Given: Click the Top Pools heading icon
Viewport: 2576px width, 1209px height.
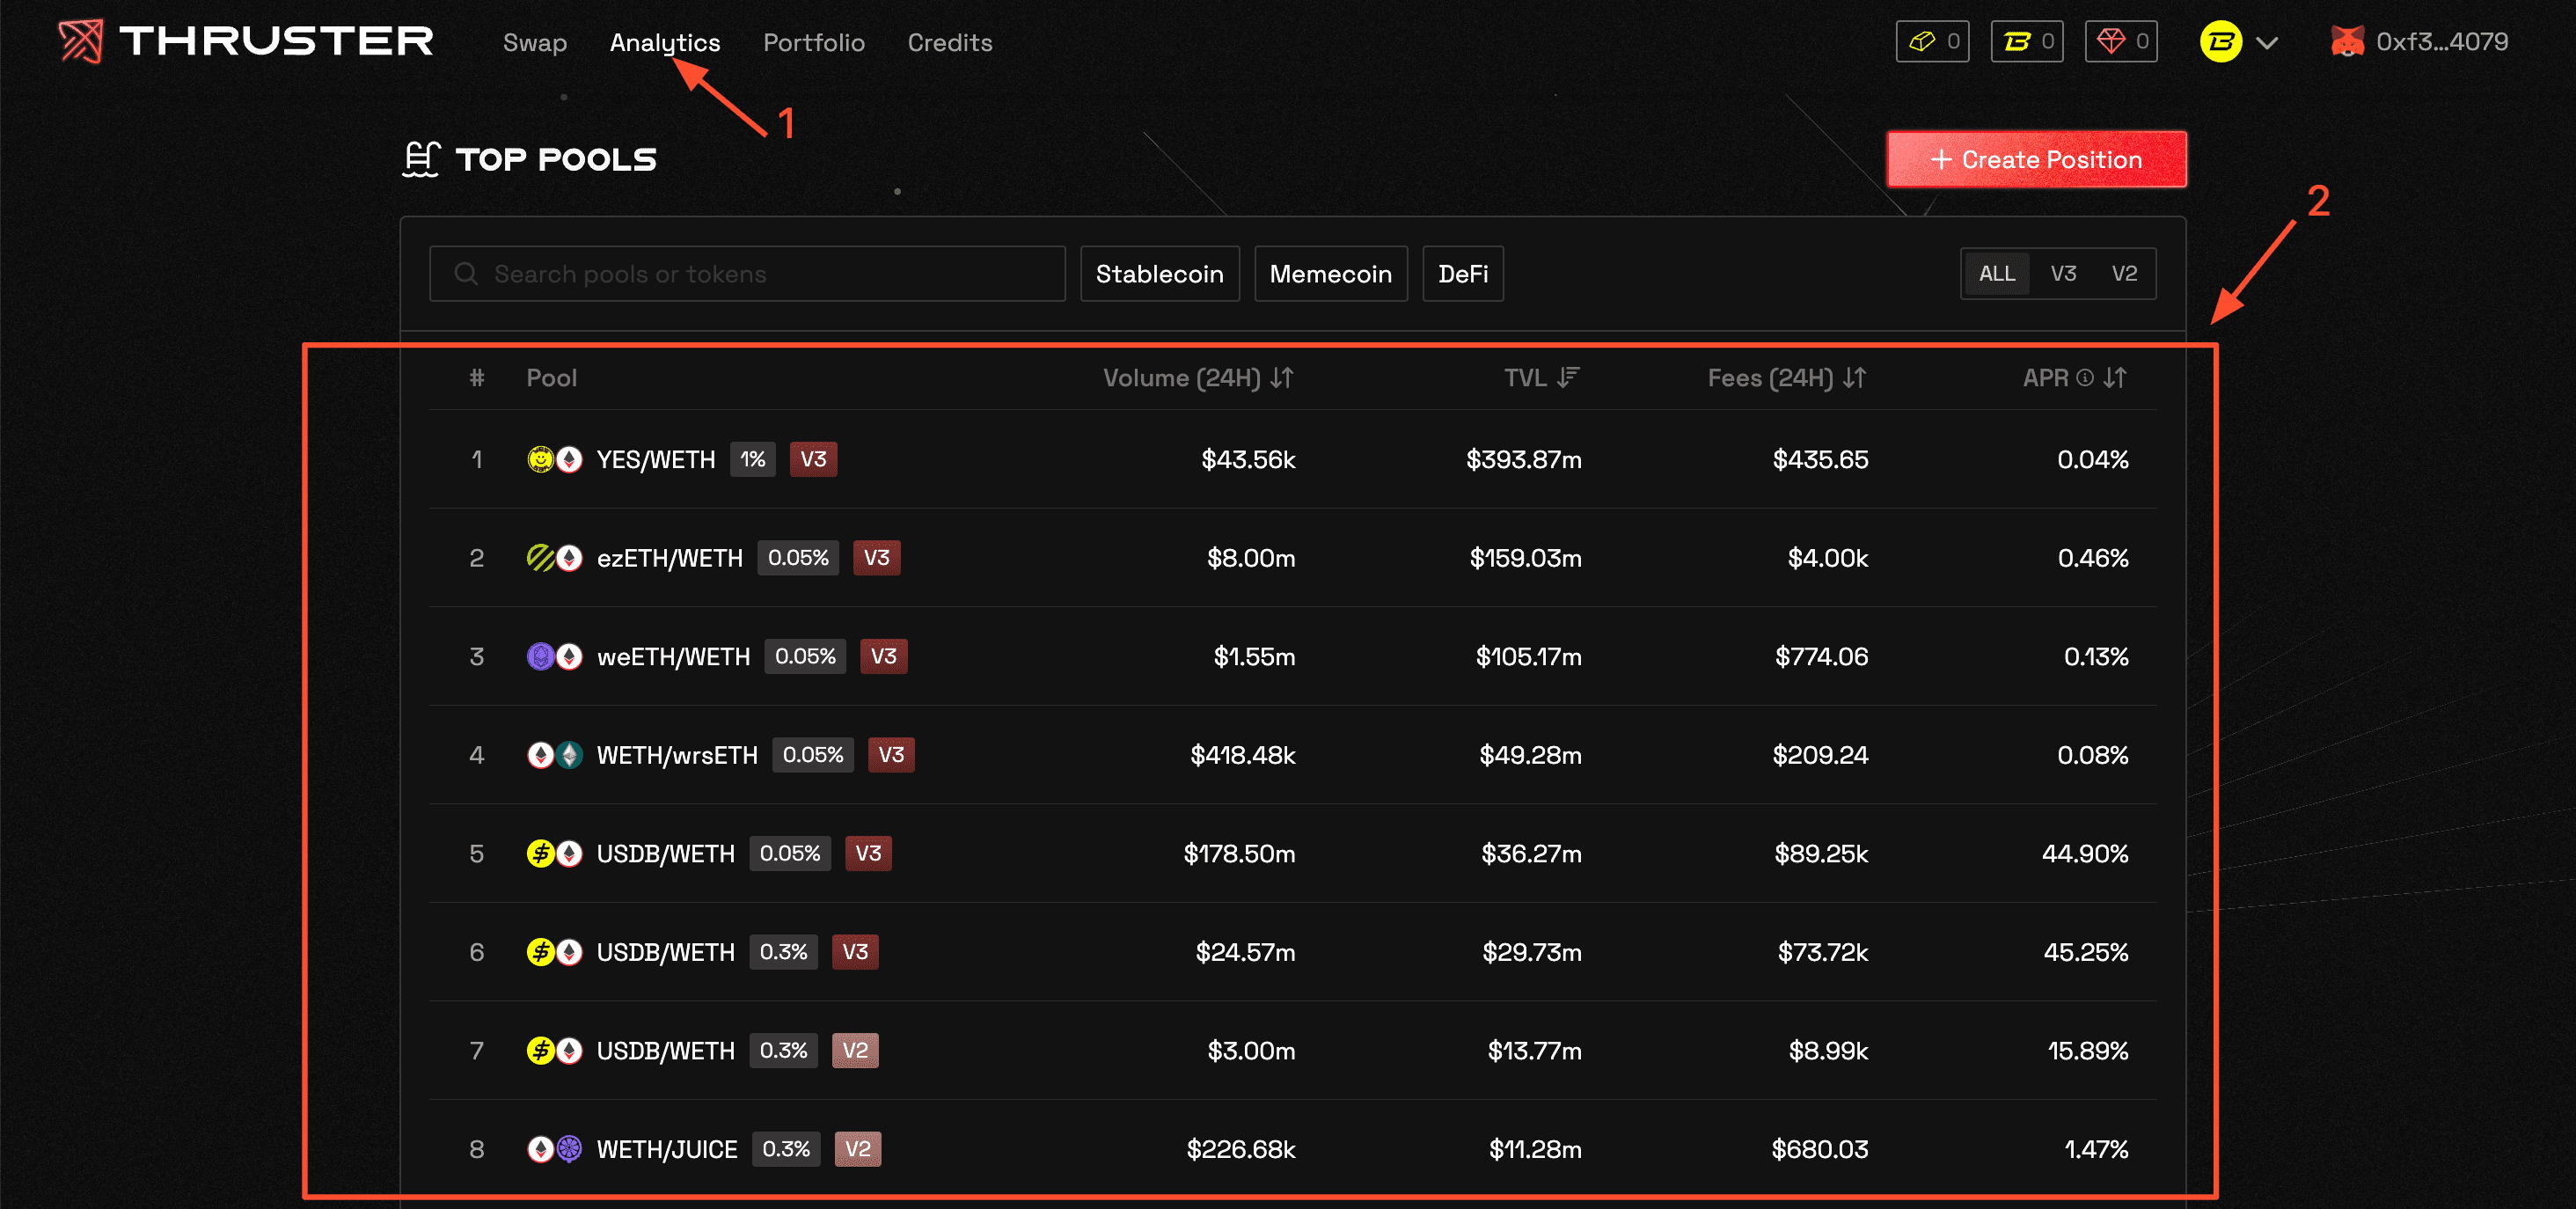Looking at the screenshot, I should (x=421, y=159).
